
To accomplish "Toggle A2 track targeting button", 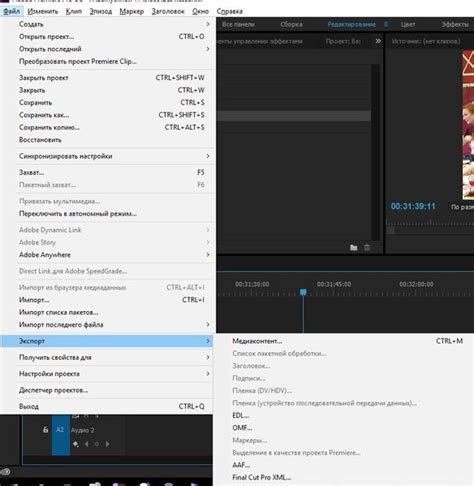I will click(x=60, y=430).
